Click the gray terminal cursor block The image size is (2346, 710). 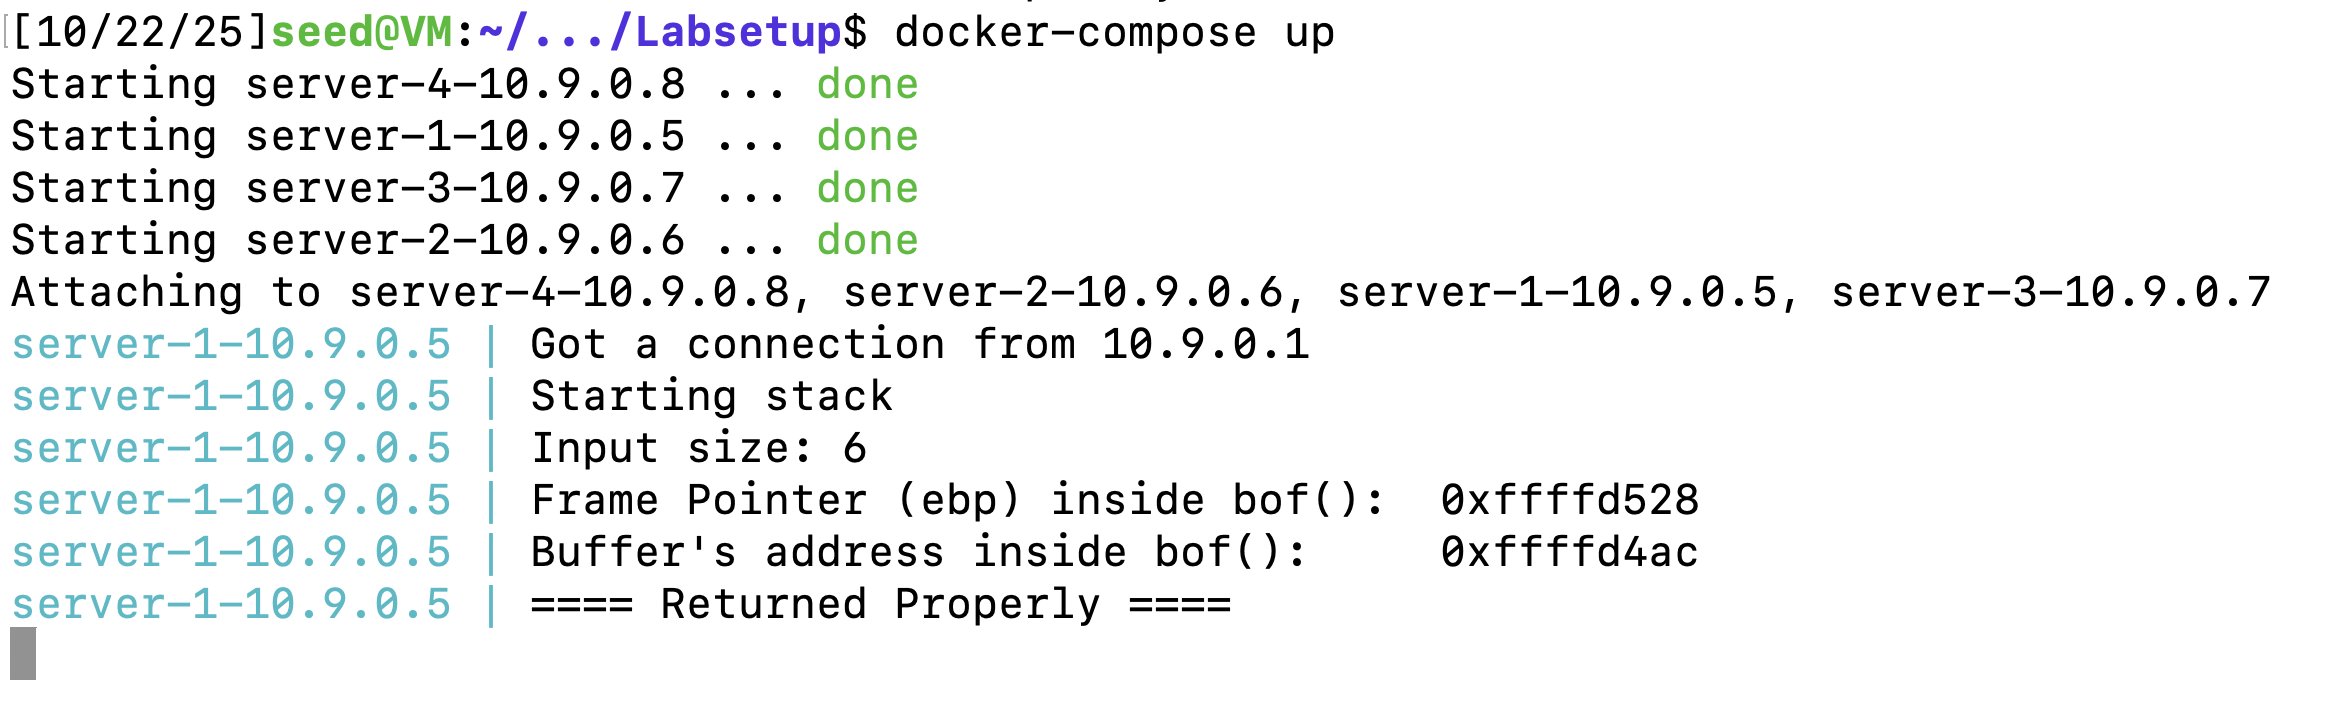click(23, 654)
